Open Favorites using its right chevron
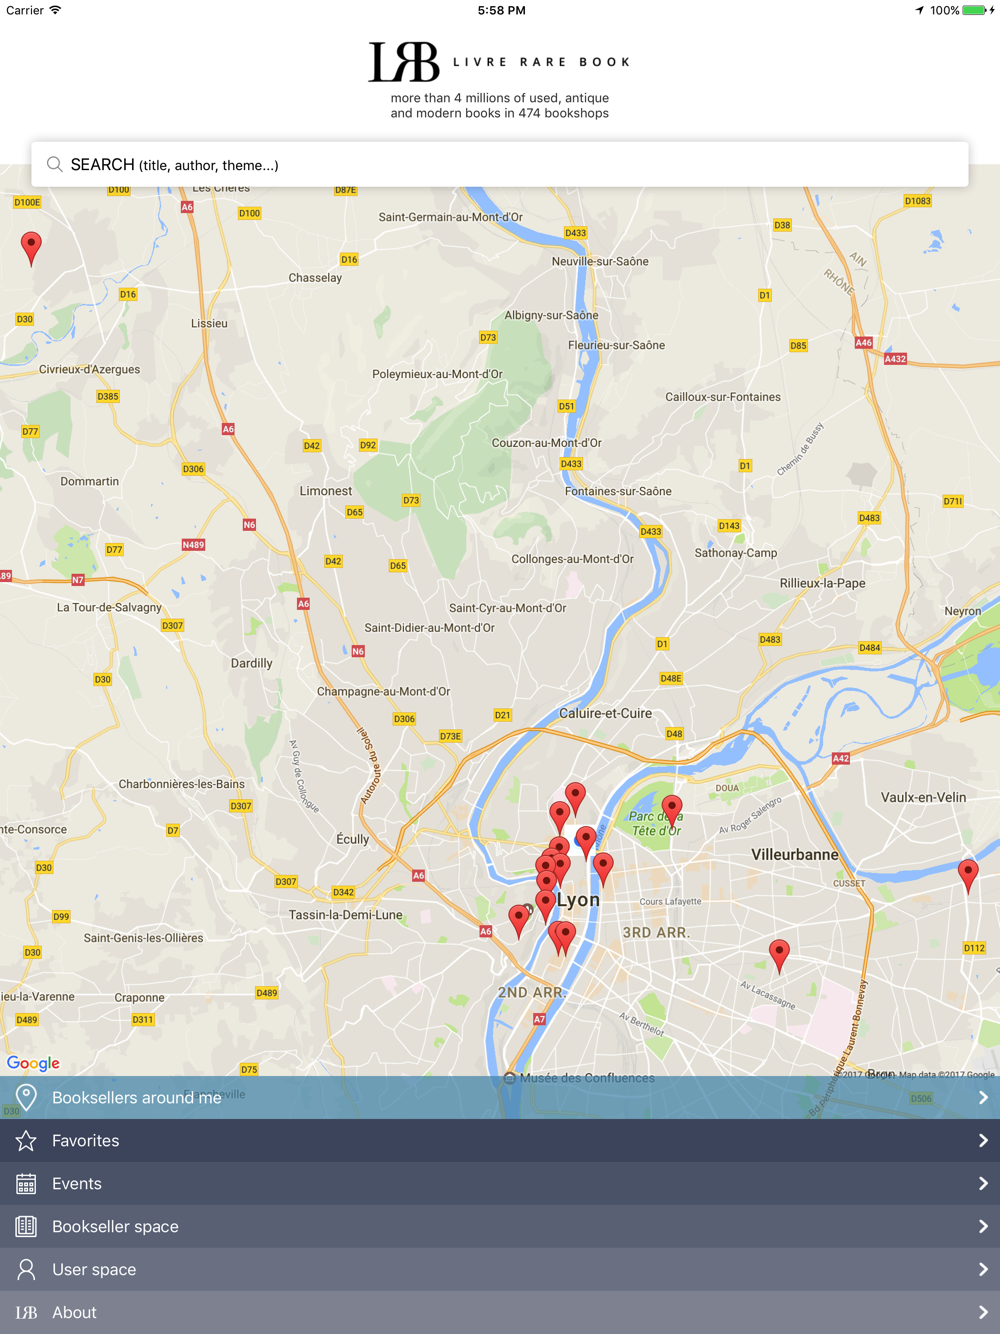The width and height of the screenshot is (1000, 1334). point(983,1140)
